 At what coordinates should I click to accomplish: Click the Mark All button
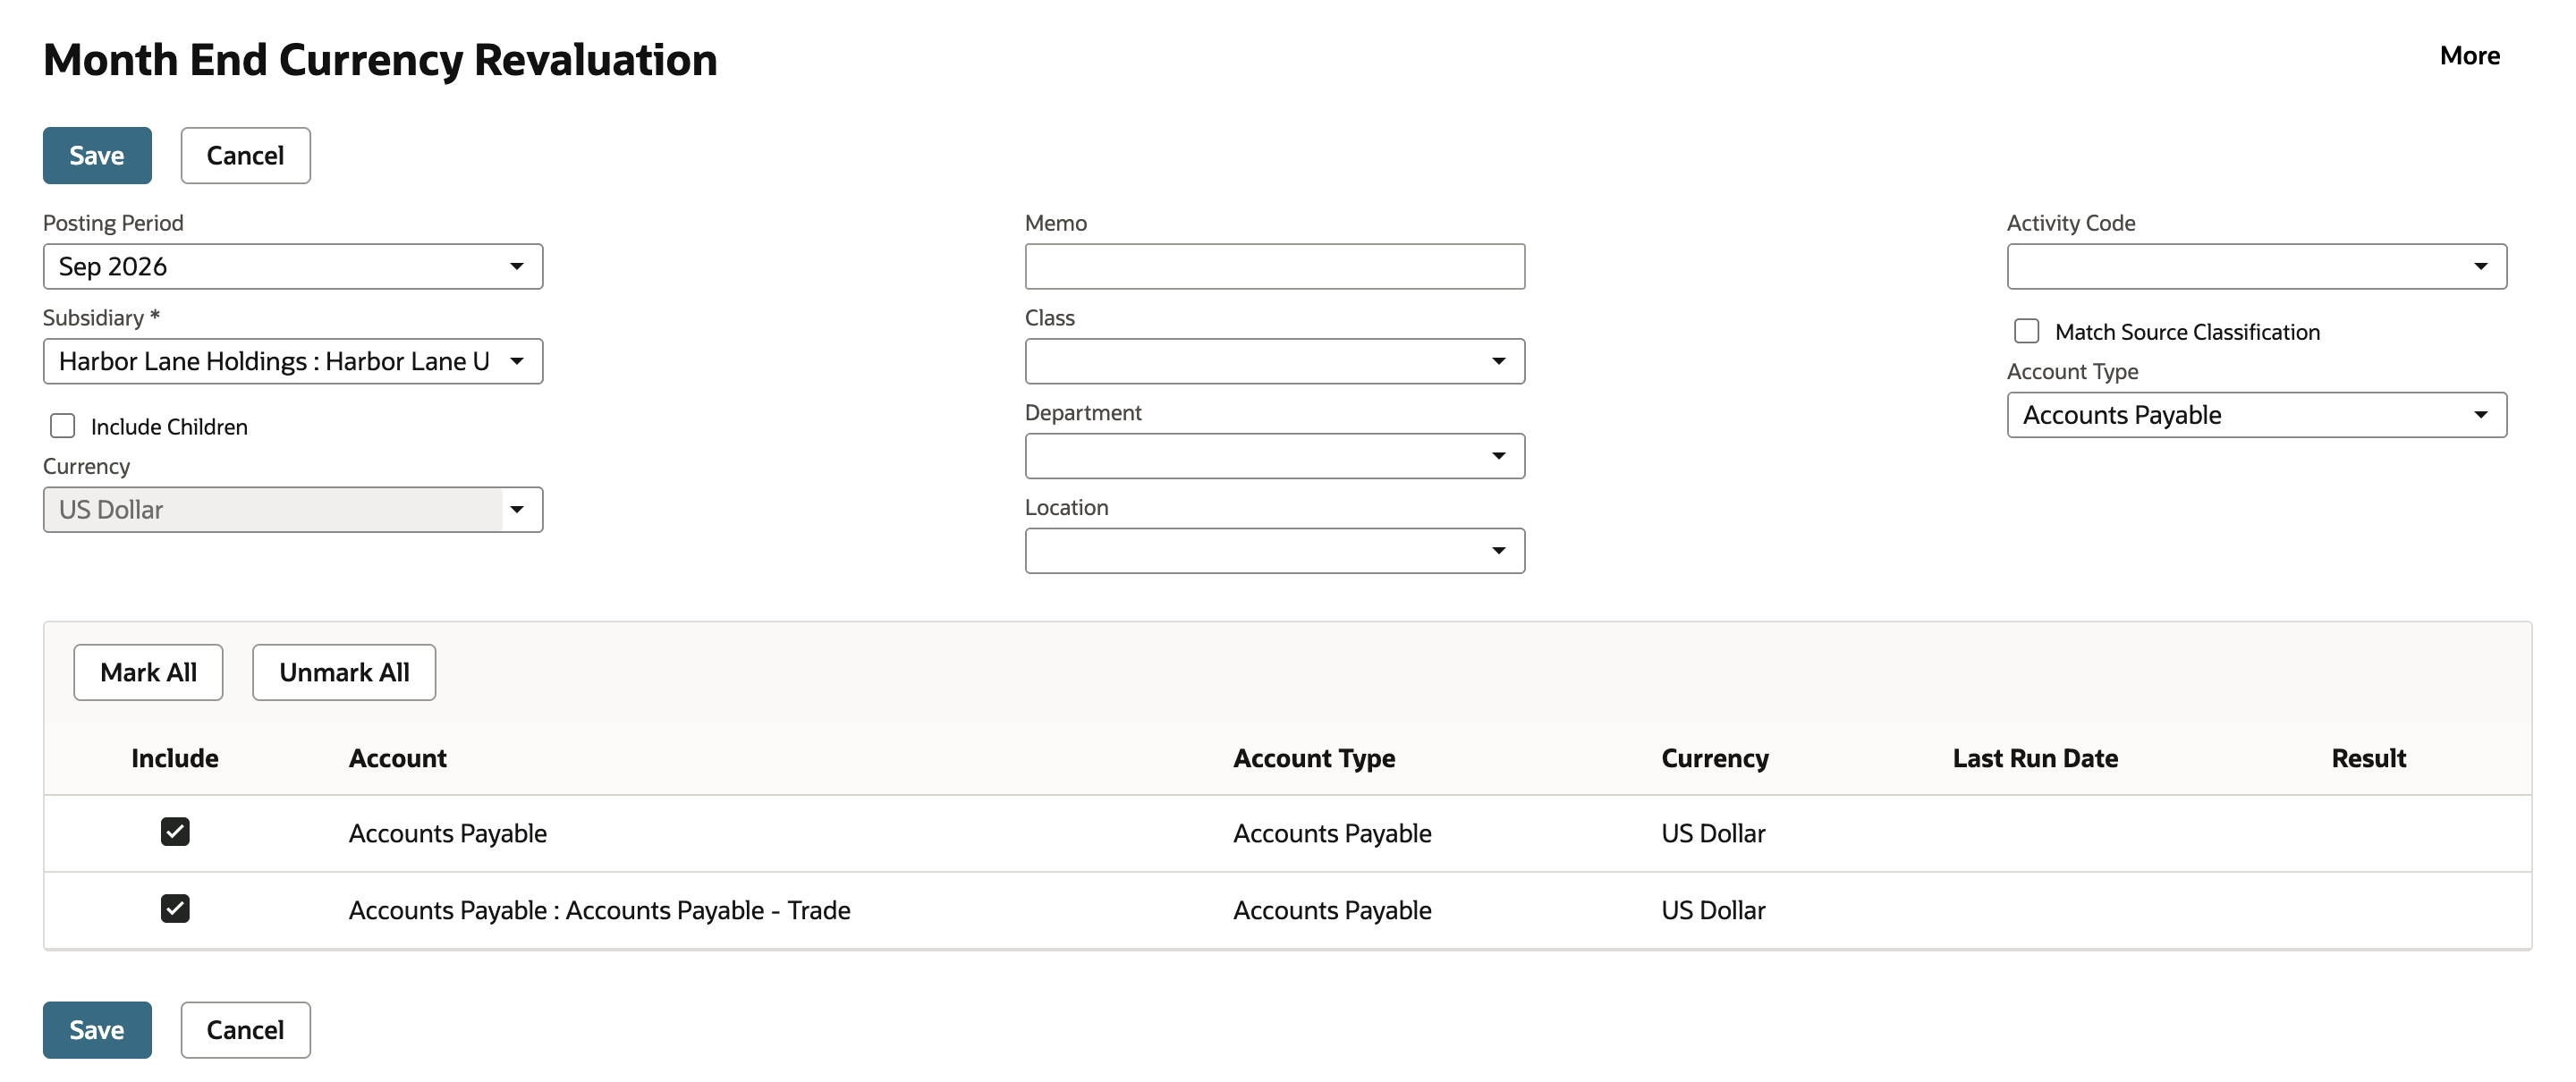click(x=148, y=672)
